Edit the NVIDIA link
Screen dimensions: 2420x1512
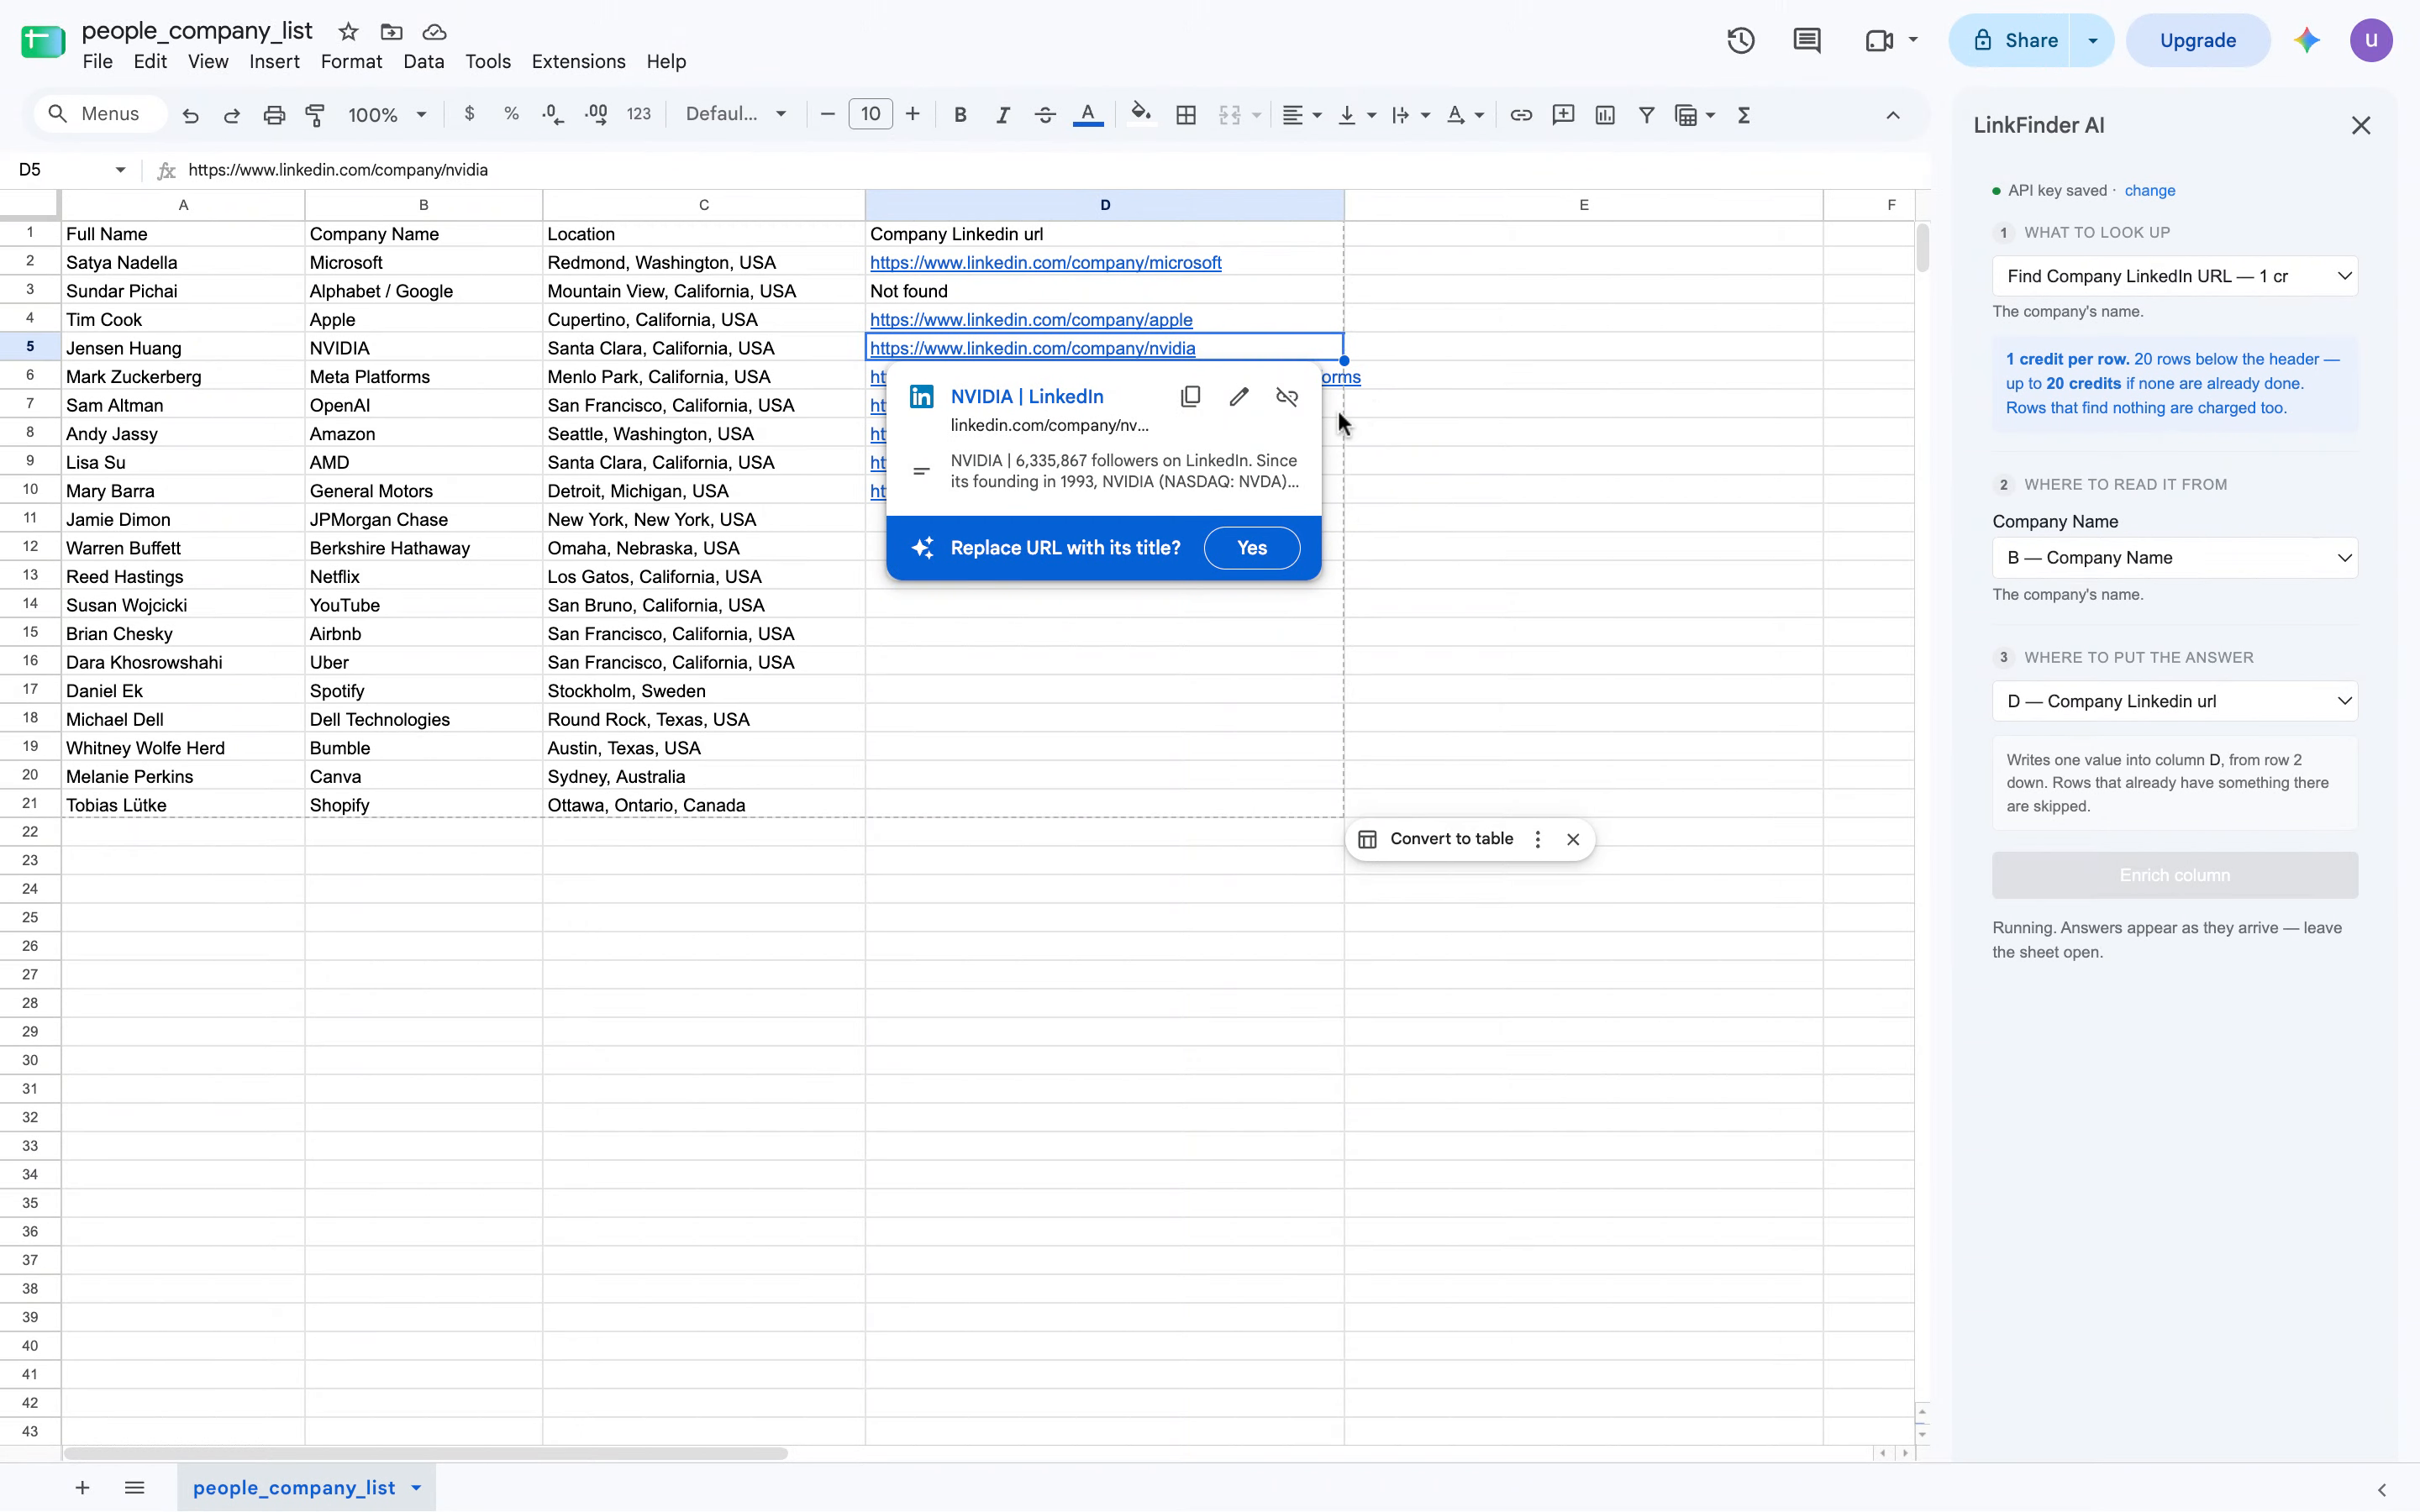(x=1239, y=397)
